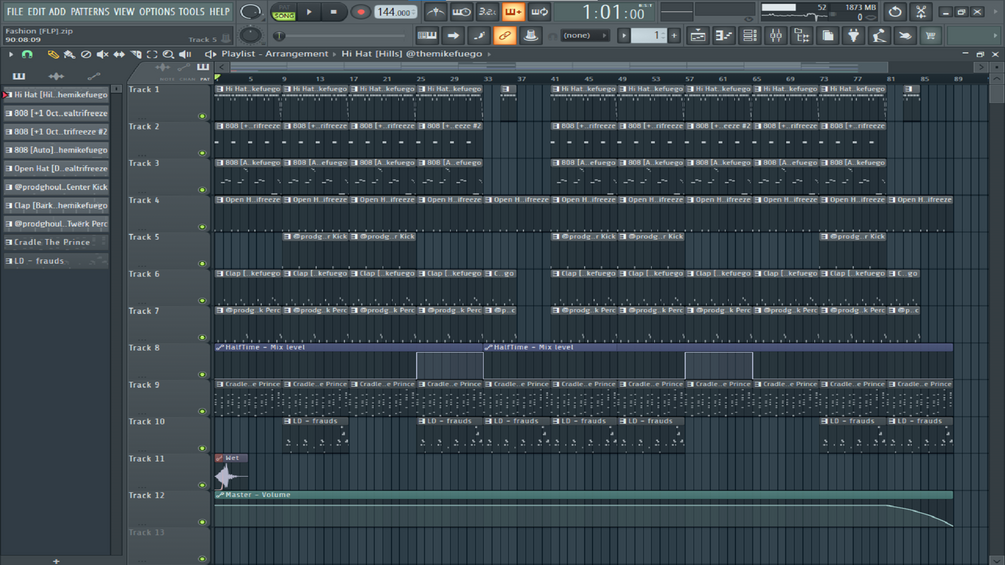Toggle Pattern/Song mode switch
The width and height of the screenshot is (1005, 565).
[283, 12]
